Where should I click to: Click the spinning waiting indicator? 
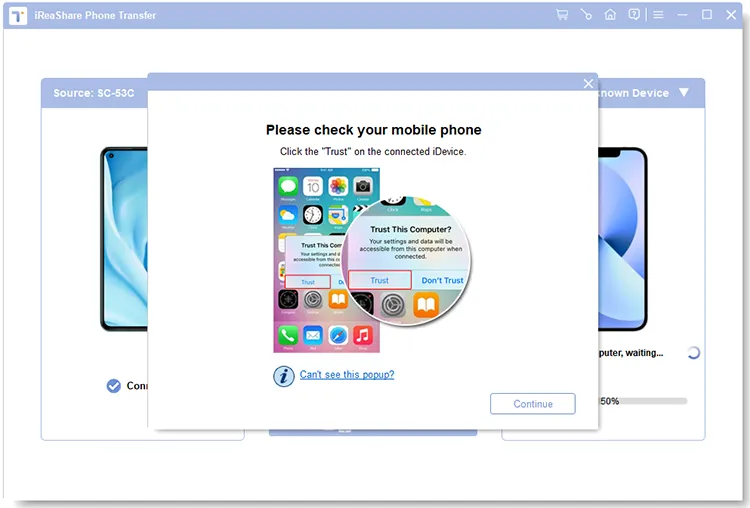pos(693,353)
